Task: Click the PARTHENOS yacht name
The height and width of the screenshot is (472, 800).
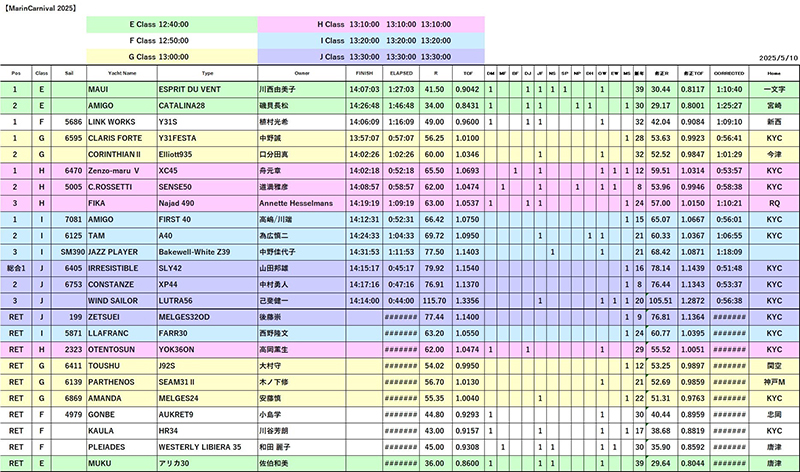Action: [x=111, y=382]
